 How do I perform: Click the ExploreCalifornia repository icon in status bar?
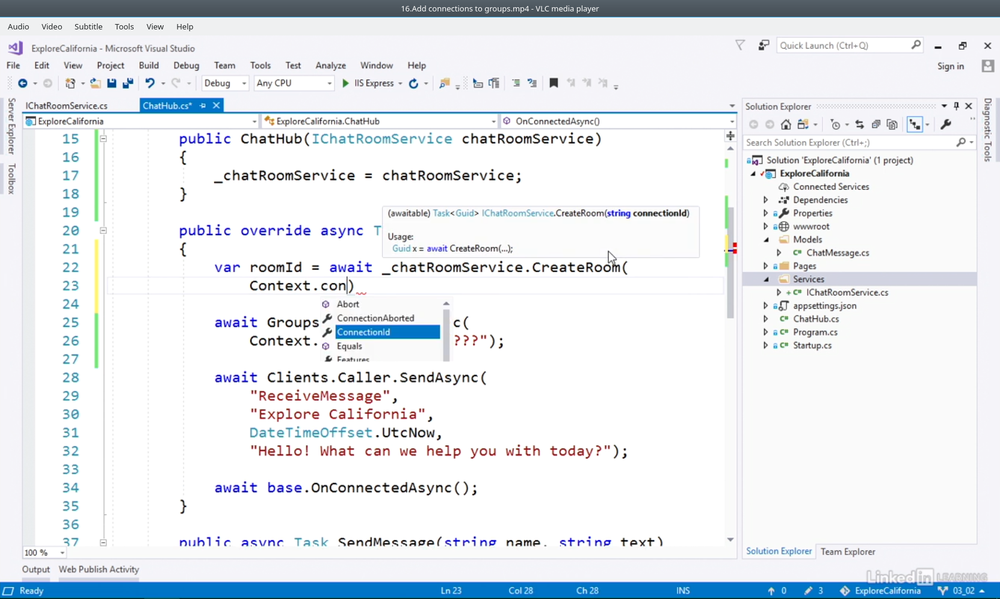[x=845, y=591]
